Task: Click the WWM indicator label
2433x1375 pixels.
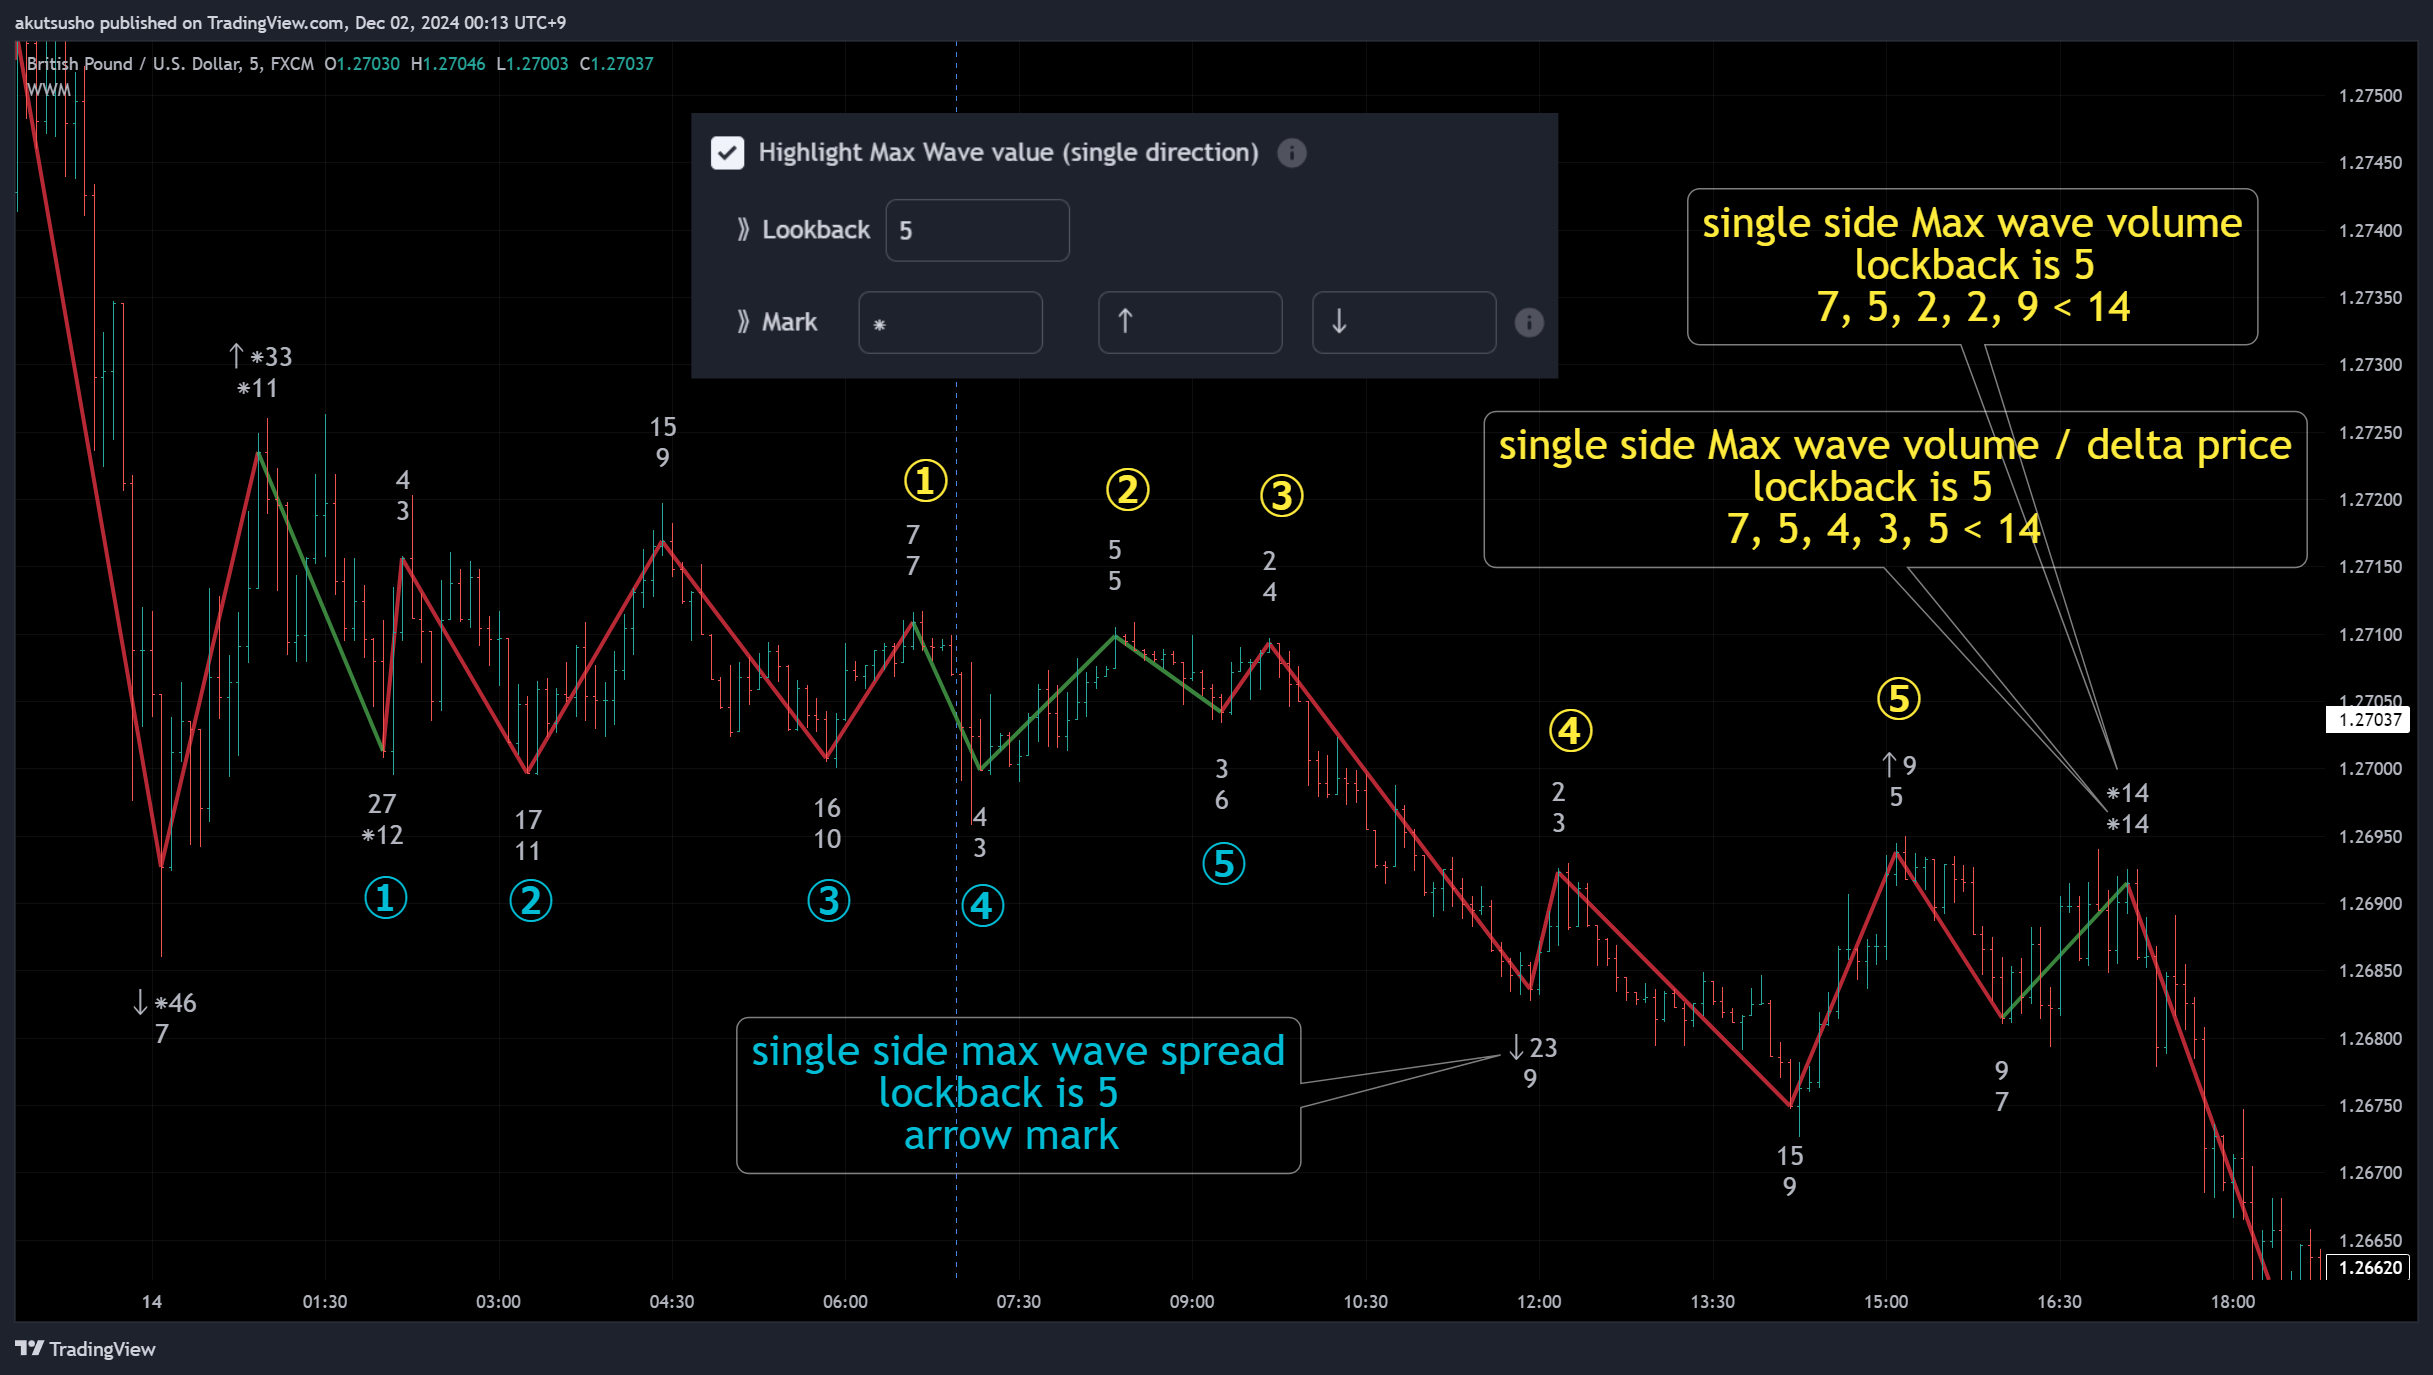Action: tap(49, 90)
